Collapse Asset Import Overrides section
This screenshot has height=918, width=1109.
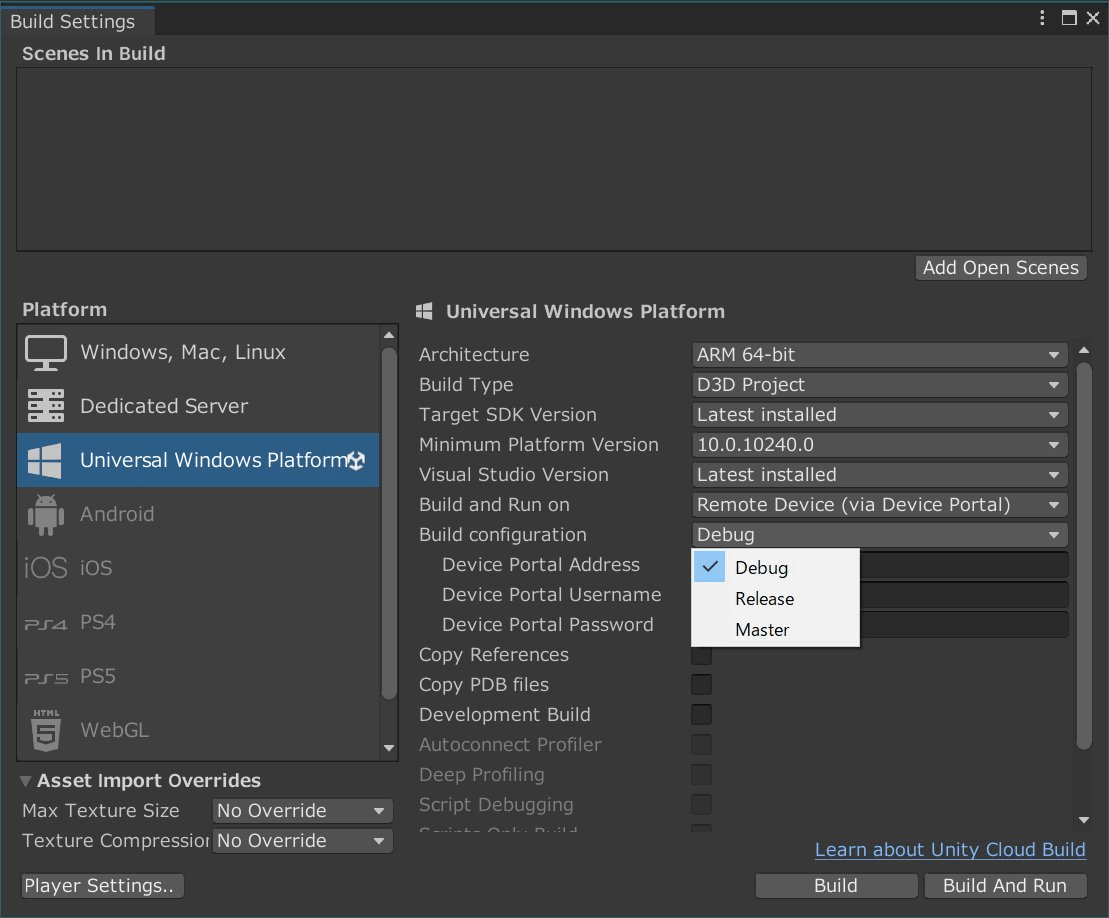pyautogui.click(x=25, y=781)
